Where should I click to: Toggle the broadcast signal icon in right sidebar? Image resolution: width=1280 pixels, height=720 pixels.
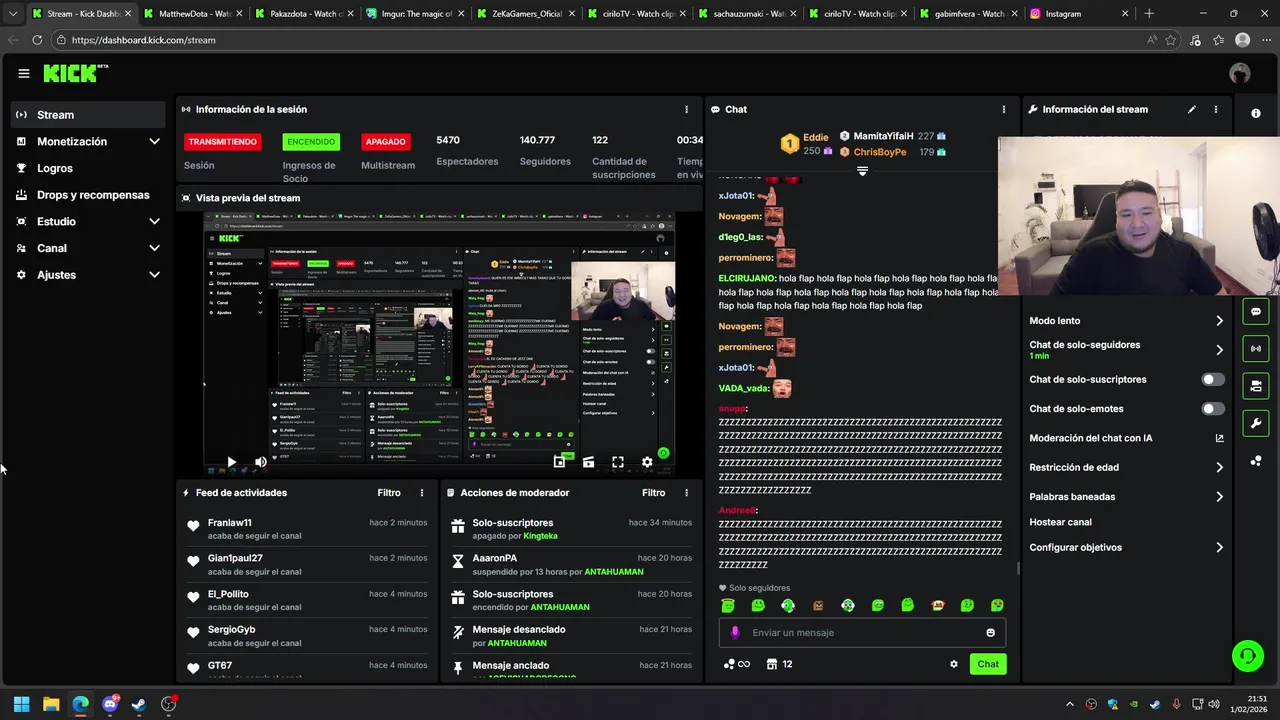click(x=1256, y=348)
